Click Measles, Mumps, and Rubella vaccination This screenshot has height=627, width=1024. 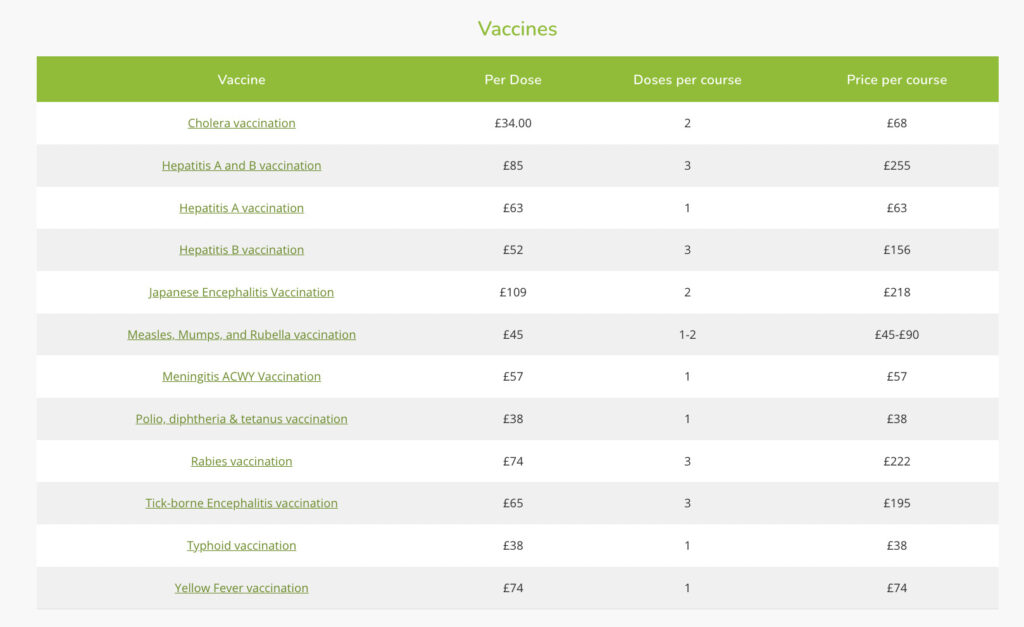[241, 334]
